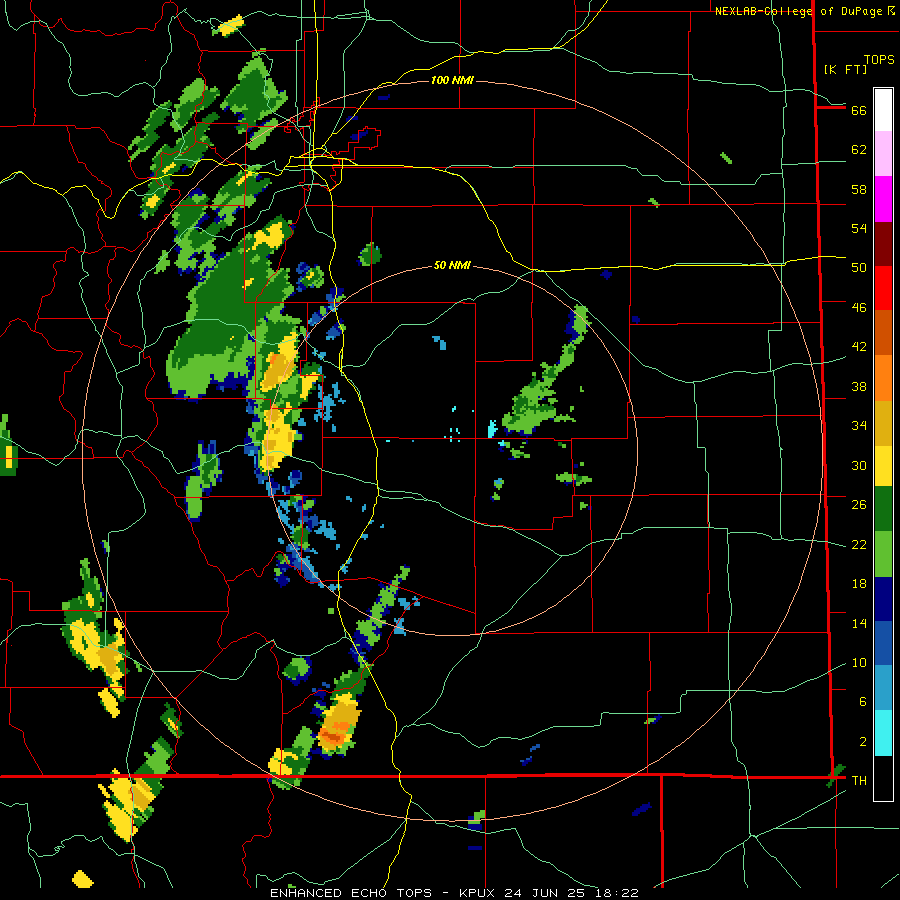Click the cyan 10 kft legend swatch
Image resolution: width=900 pixels, height=900 pixels.
coord(883,733)
